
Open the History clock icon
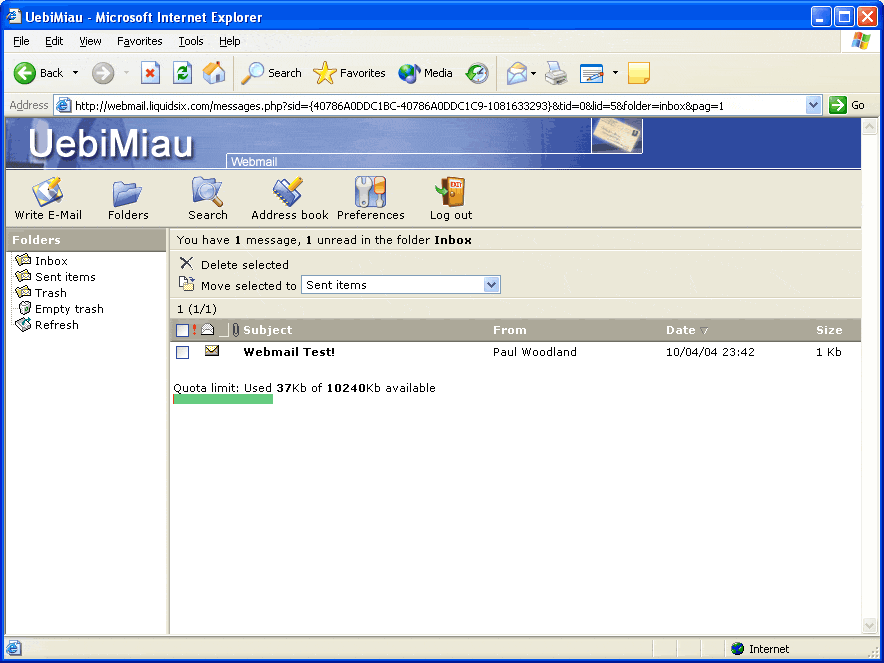[476, 73]
